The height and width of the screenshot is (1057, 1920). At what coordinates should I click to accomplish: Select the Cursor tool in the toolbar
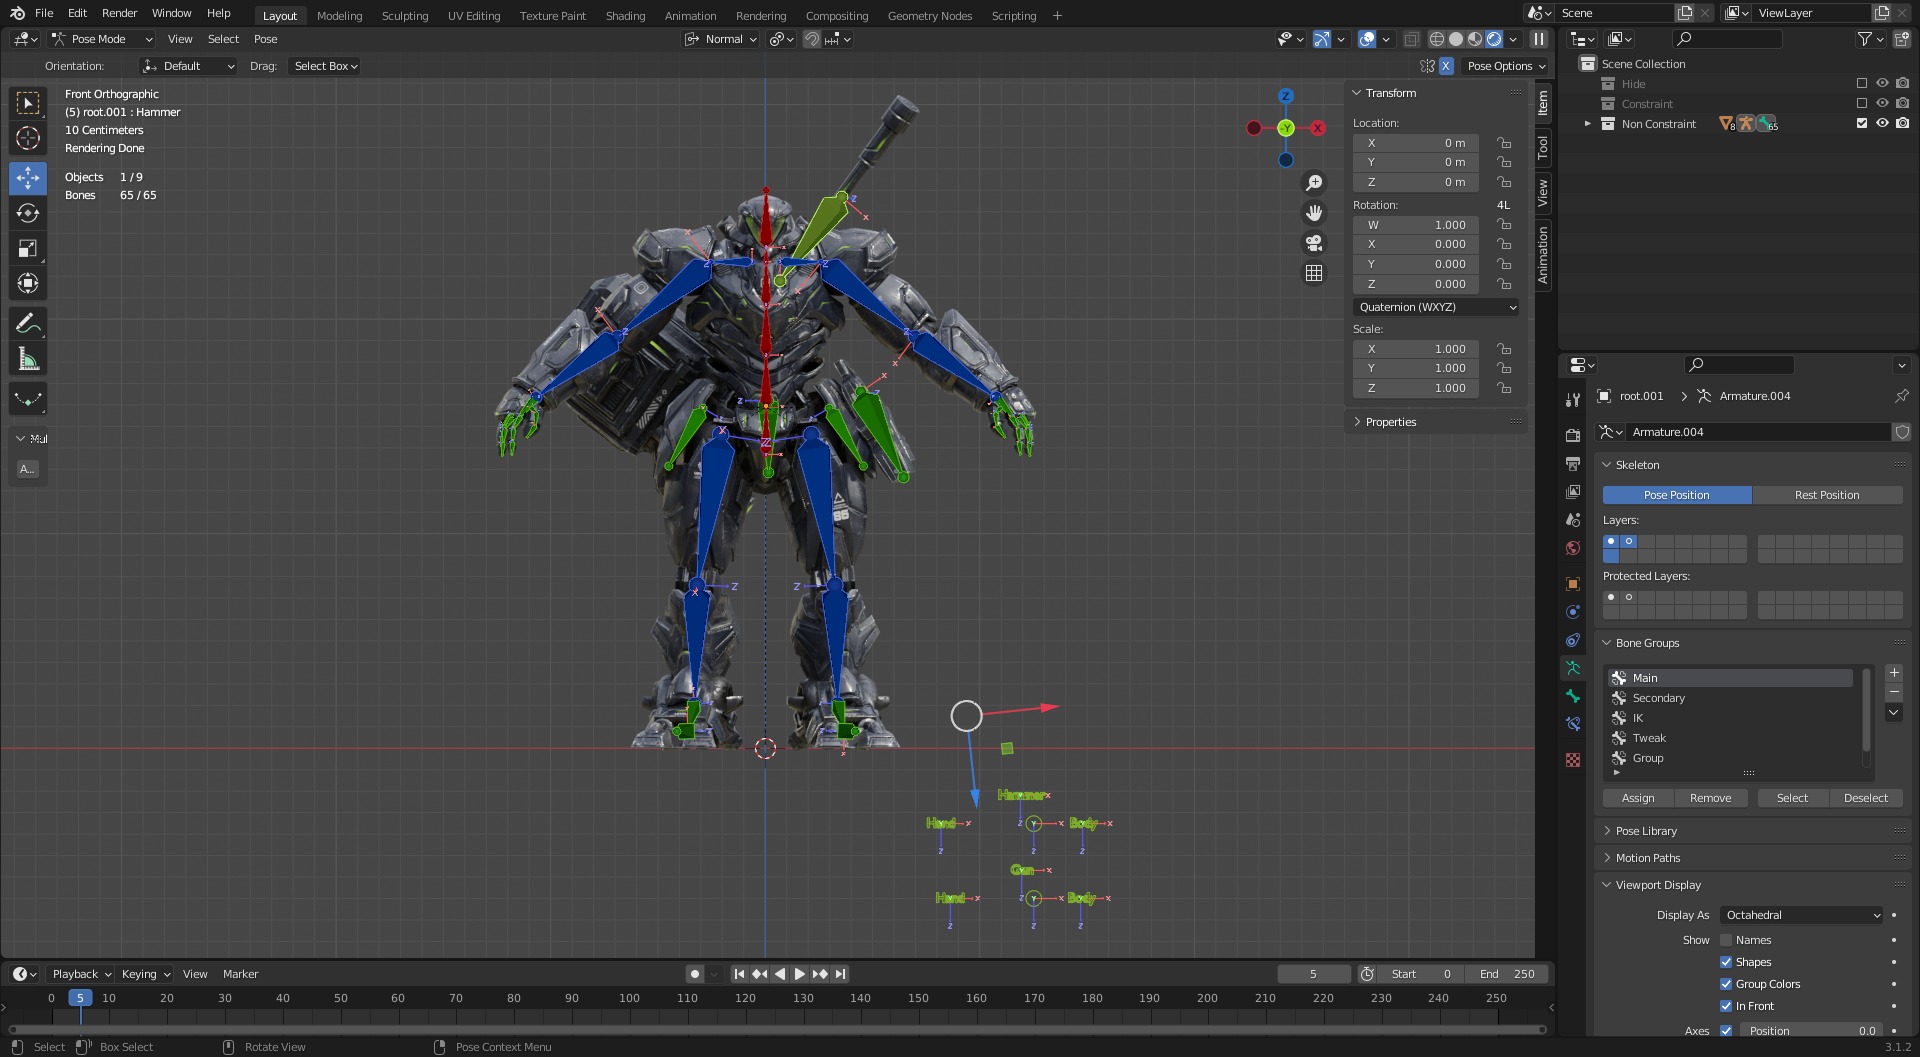28,138
